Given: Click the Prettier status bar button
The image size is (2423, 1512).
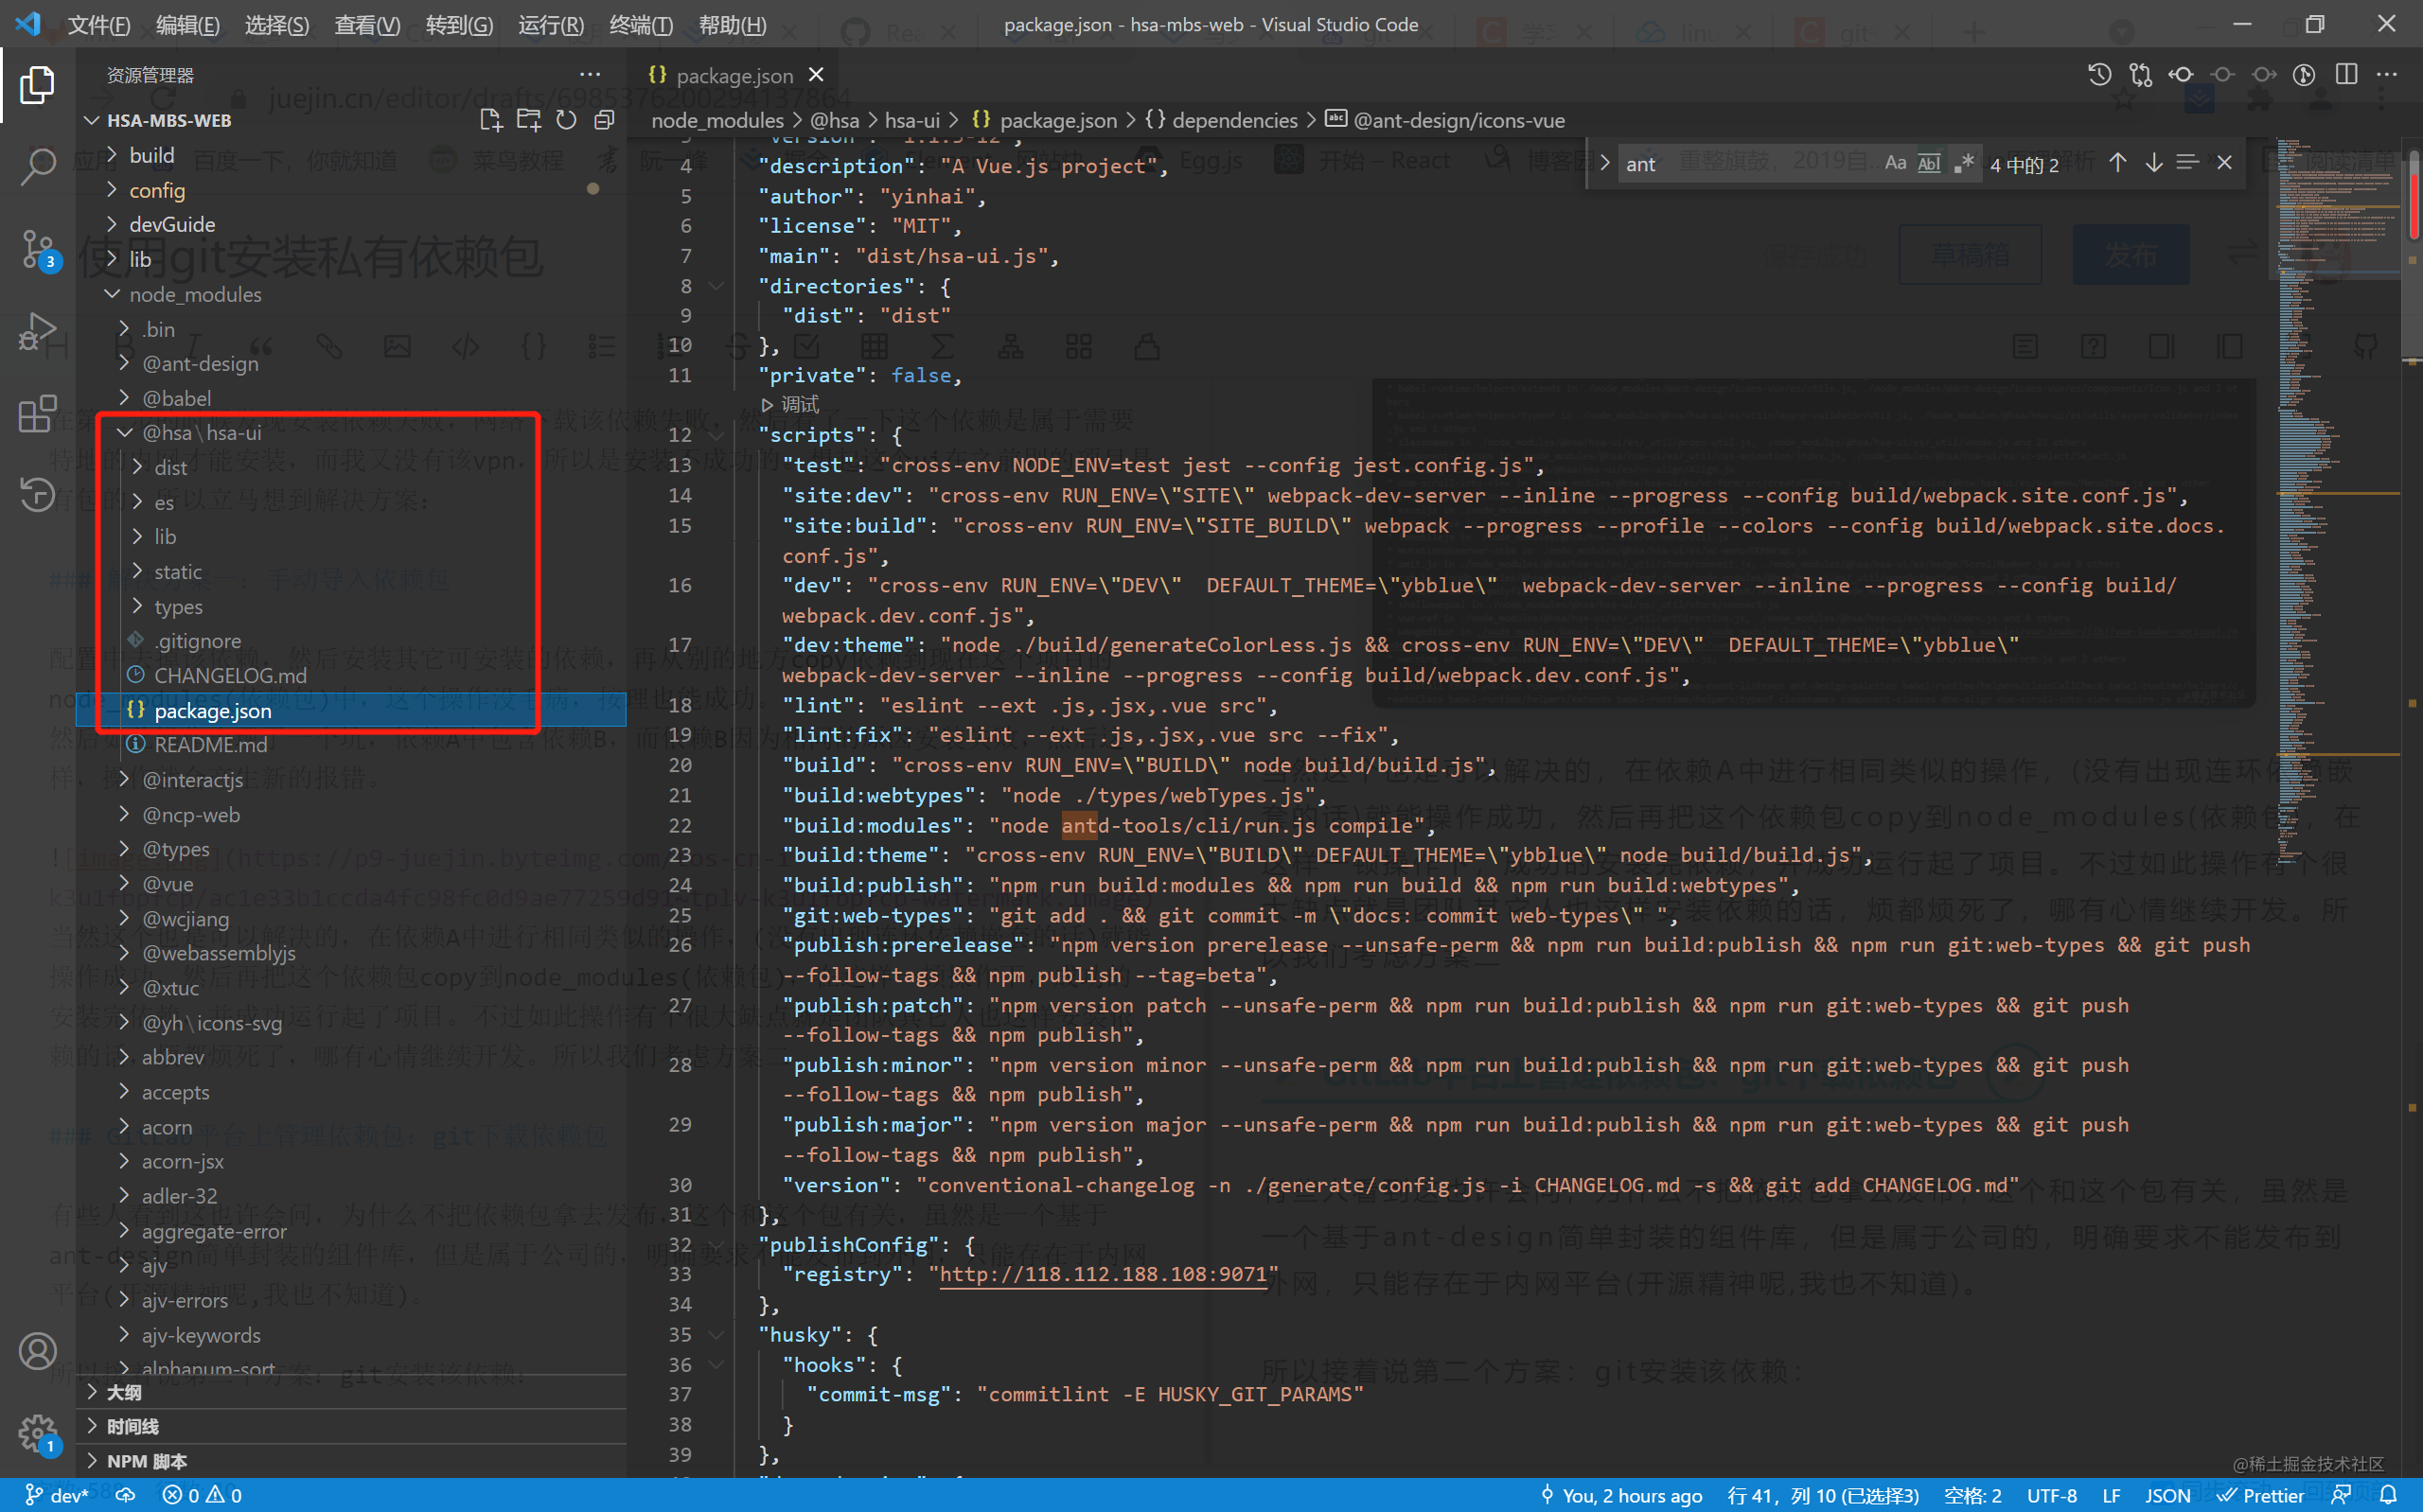Looking at the screenshot, I should 2261,1495.
